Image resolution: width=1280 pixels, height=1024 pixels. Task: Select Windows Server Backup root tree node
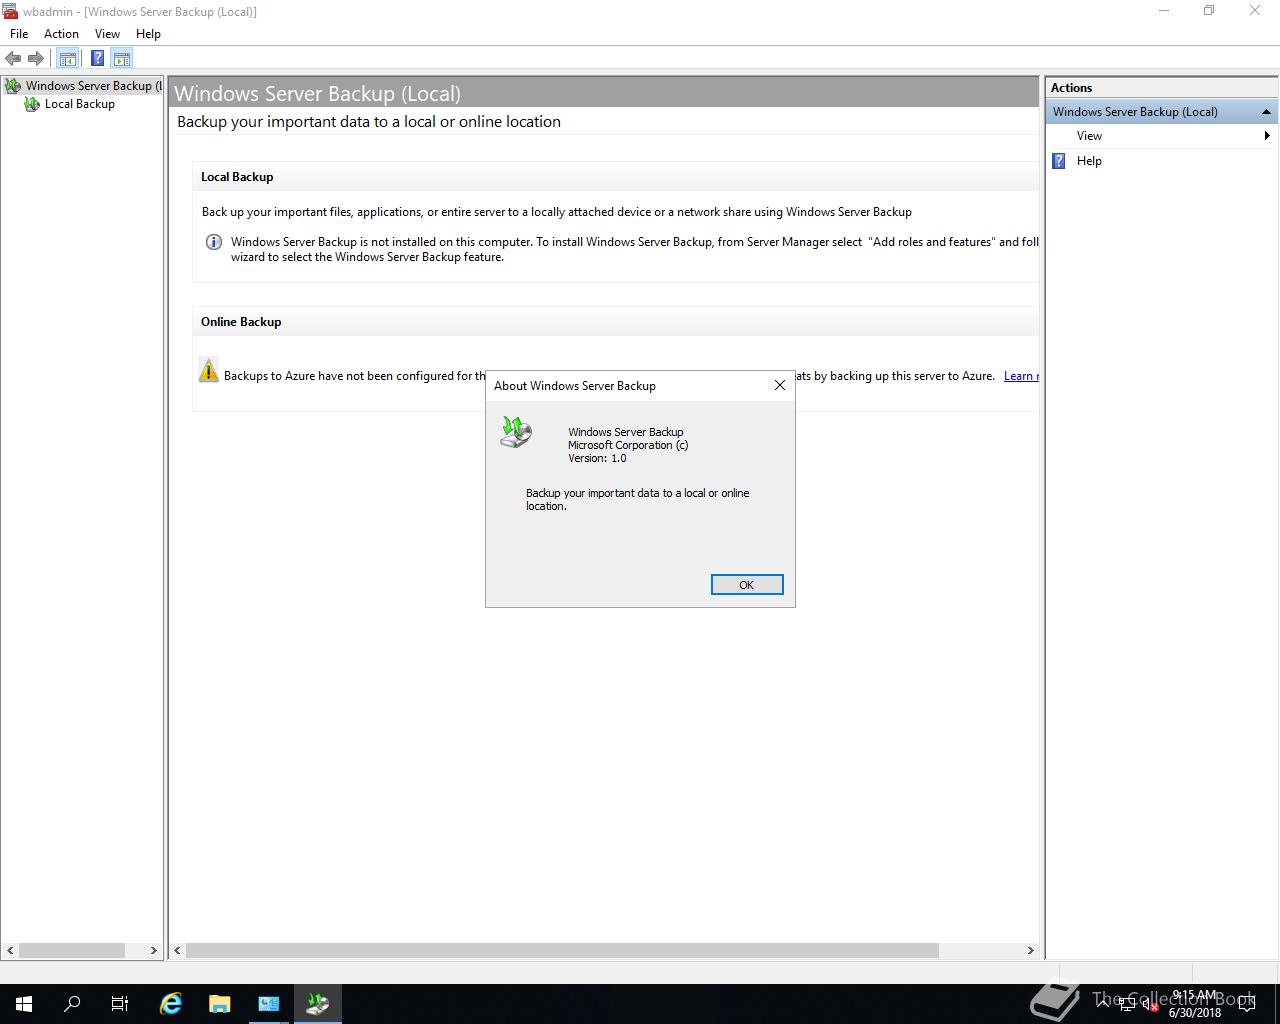pos(93,86)
